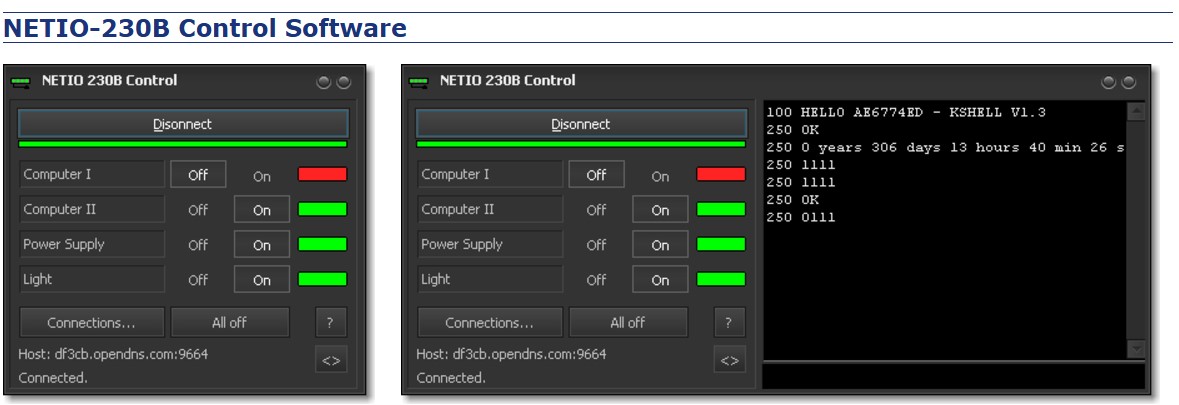
Task: Switch Computer I On in compact window
Action: tap(262, 177)
